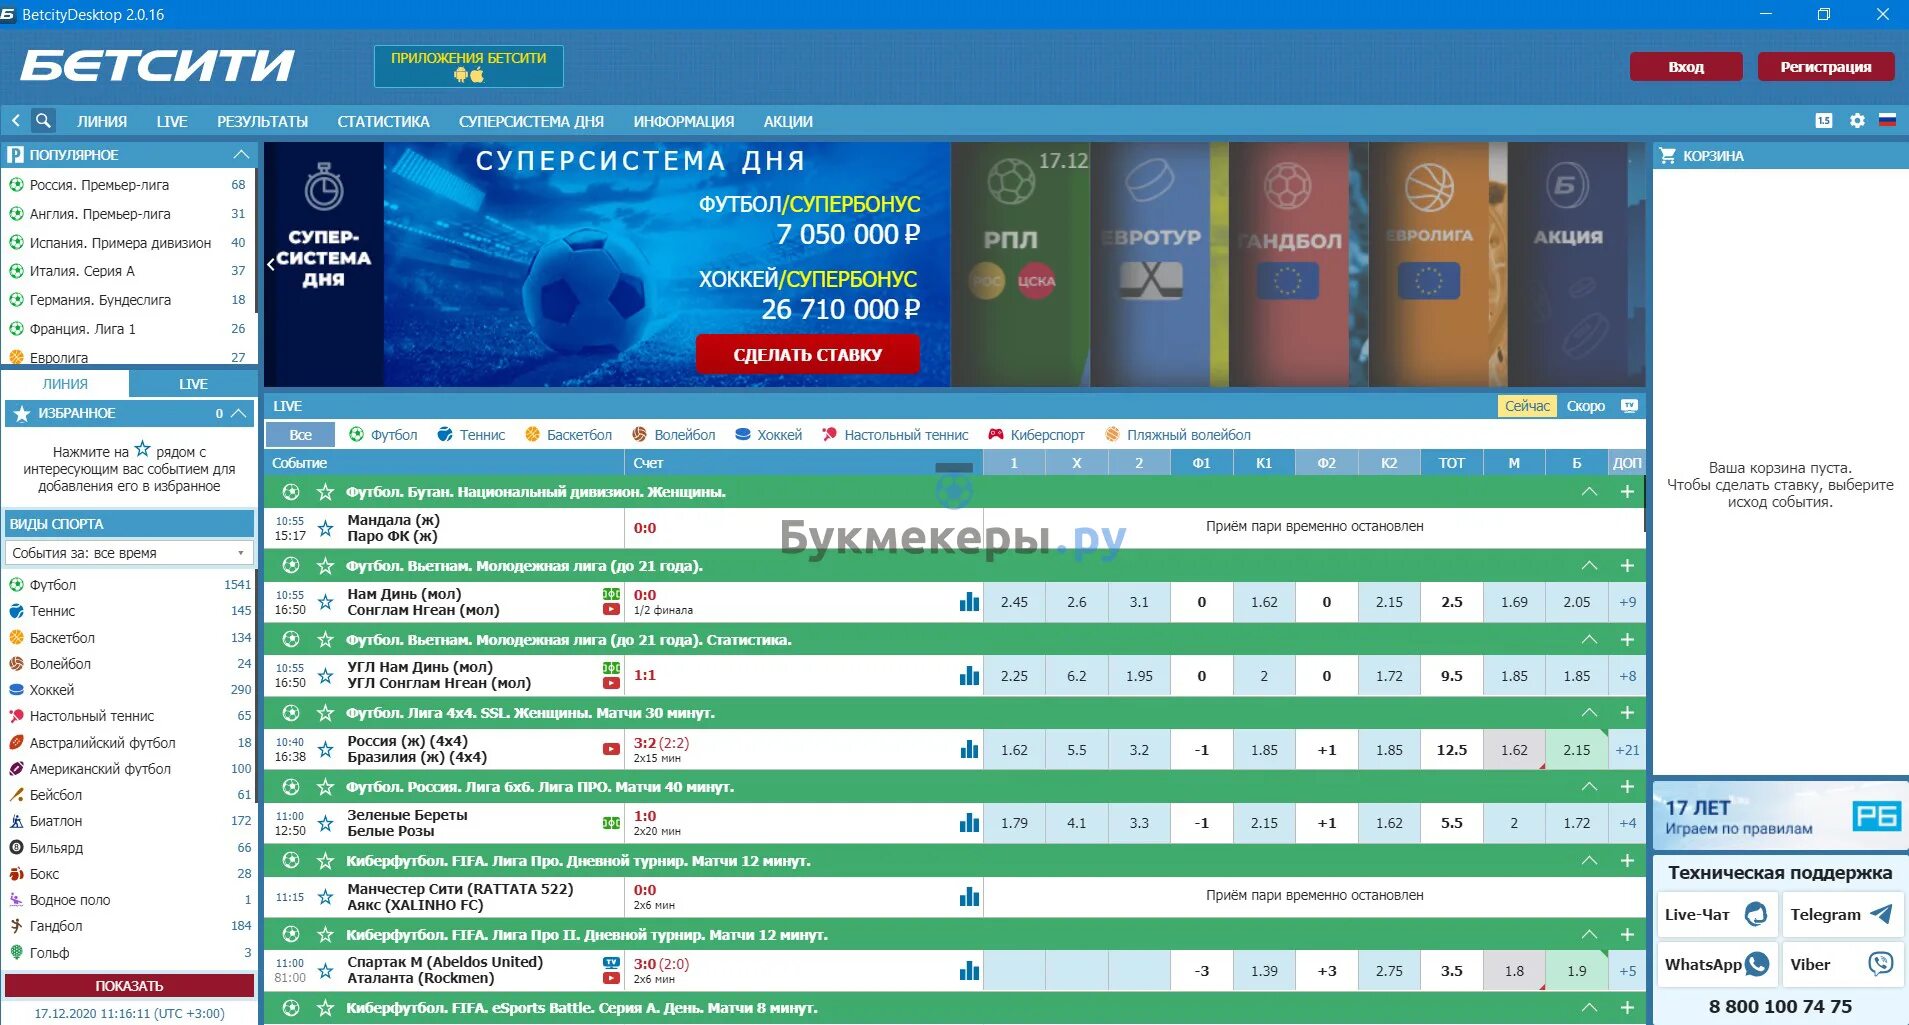Open settings gear icon
The height and width of the screenshot is (1025, 1909).
(x=1857, y=120)
